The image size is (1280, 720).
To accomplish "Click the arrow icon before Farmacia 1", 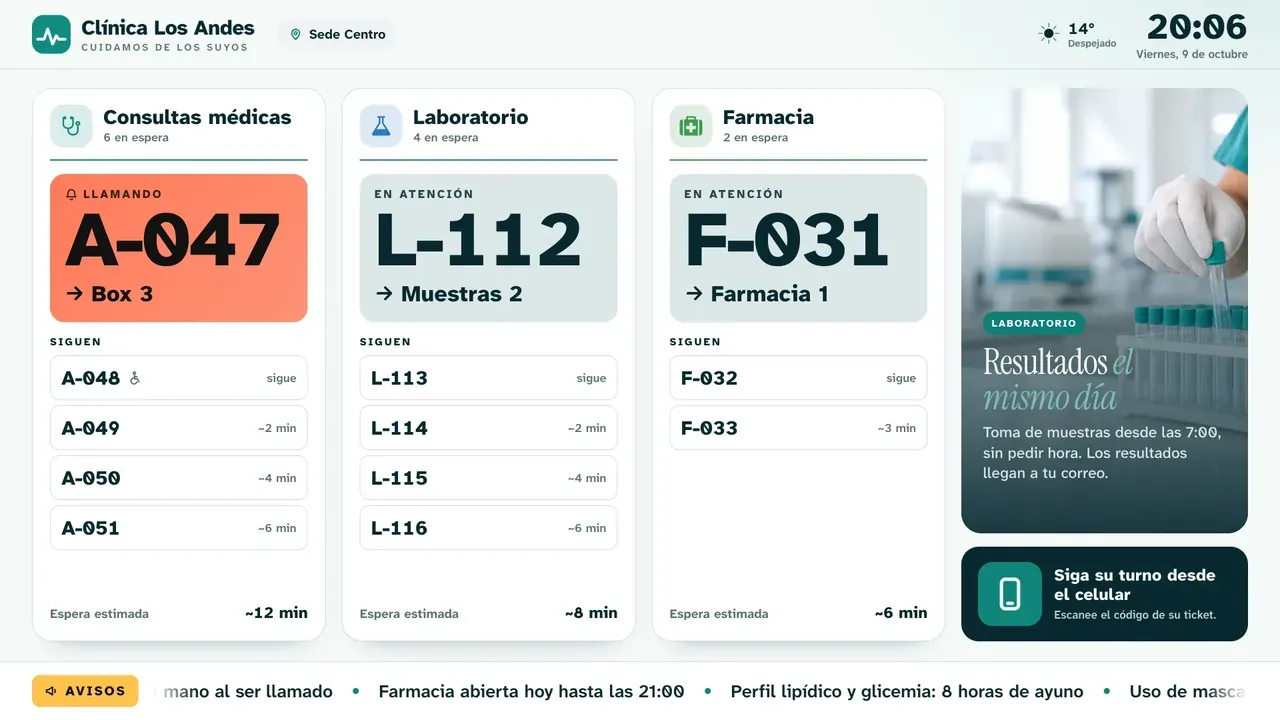I will [x=694, y=293].
